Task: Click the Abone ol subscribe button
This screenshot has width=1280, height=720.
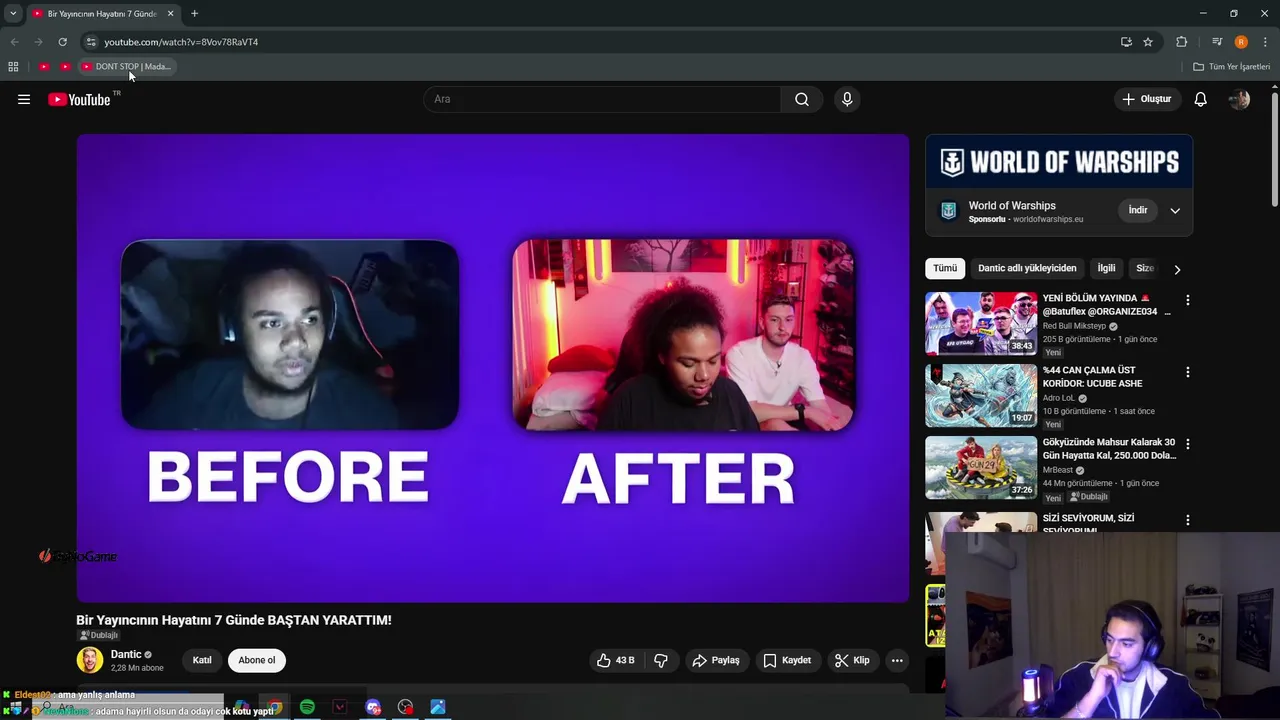Action: (x=257, y=660)
